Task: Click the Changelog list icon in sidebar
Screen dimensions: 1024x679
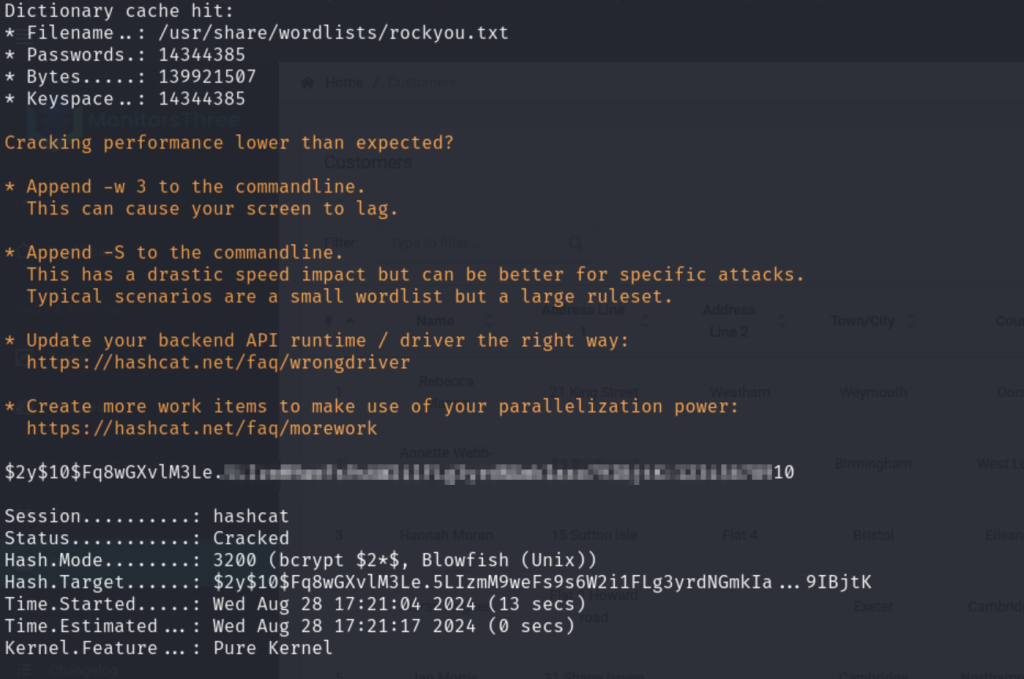Action: 25,670
